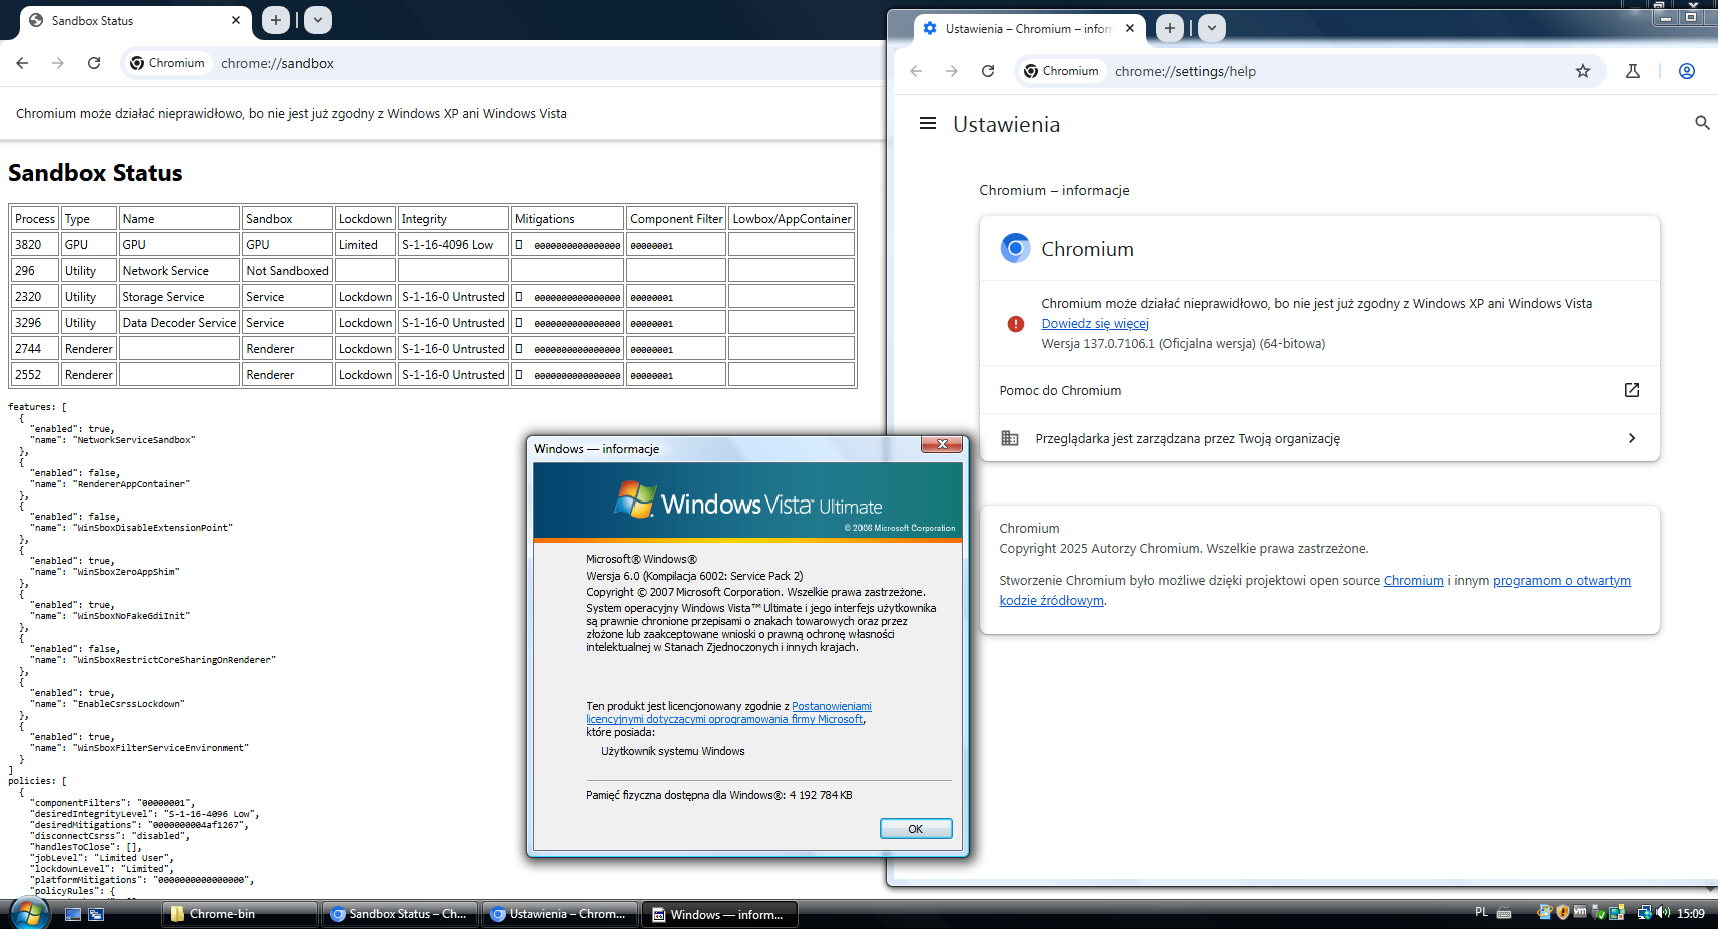Switch to 'Sandbox Status' taskbar button

399,914
